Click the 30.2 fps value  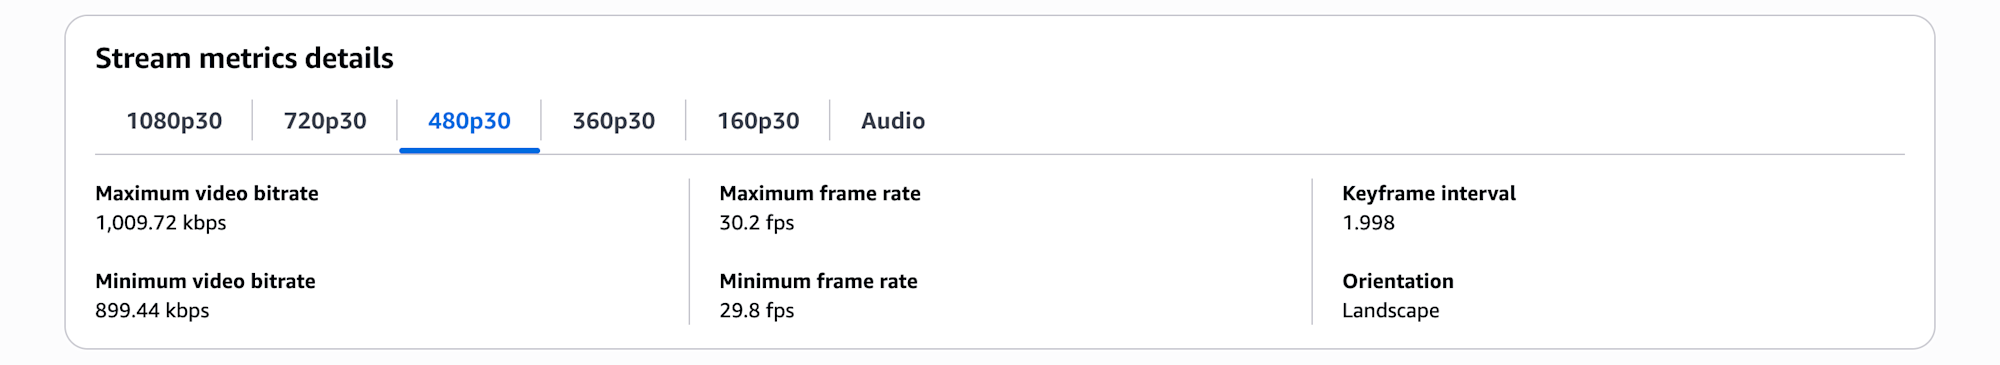tap(757, 223)
